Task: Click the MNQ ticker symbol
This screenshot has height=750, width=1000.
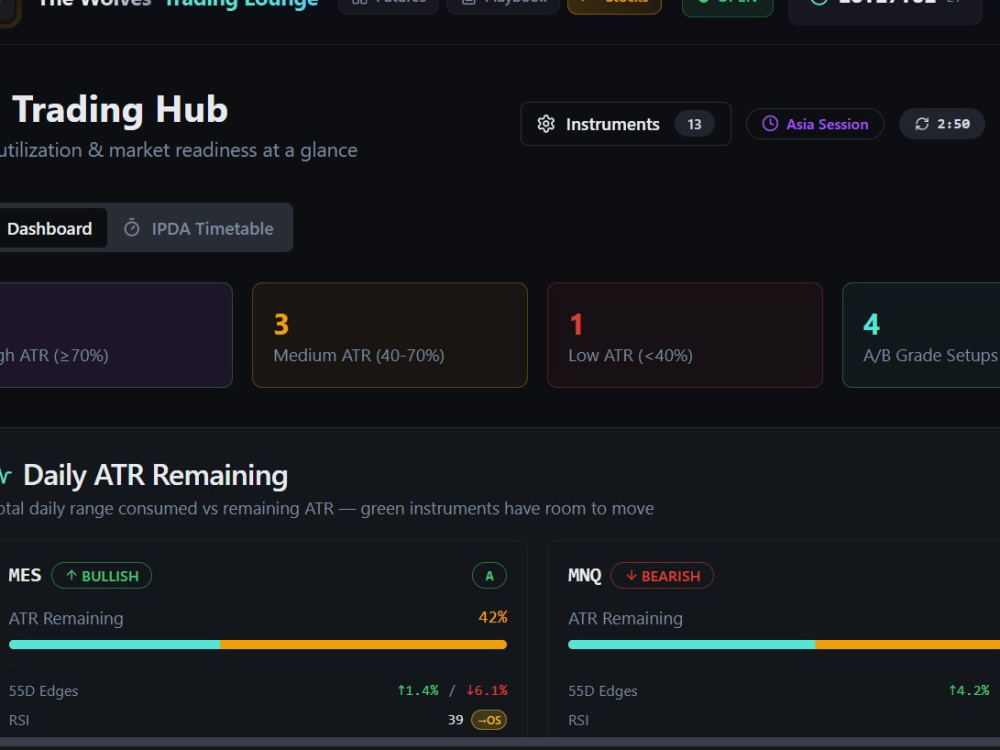Action: click(585, 575)
